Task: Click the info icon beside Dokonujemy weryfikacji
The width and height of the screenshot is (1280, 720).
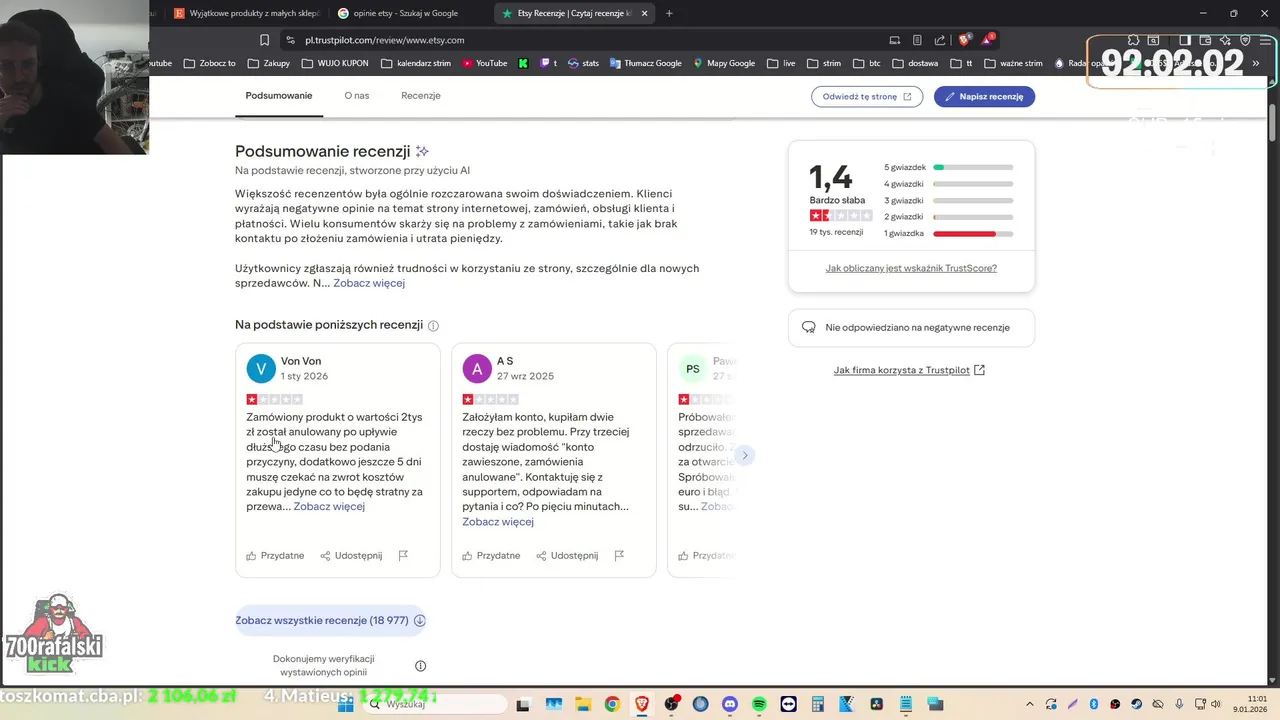Action: (420, 666)
